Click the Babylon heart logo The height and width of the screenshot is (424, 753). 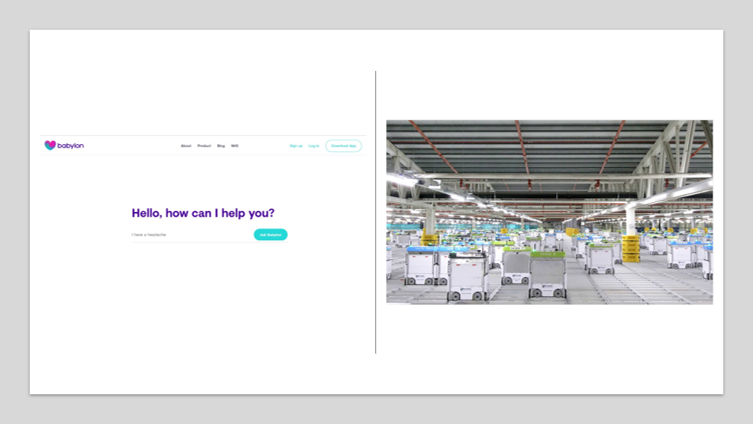tap(50, 145)
